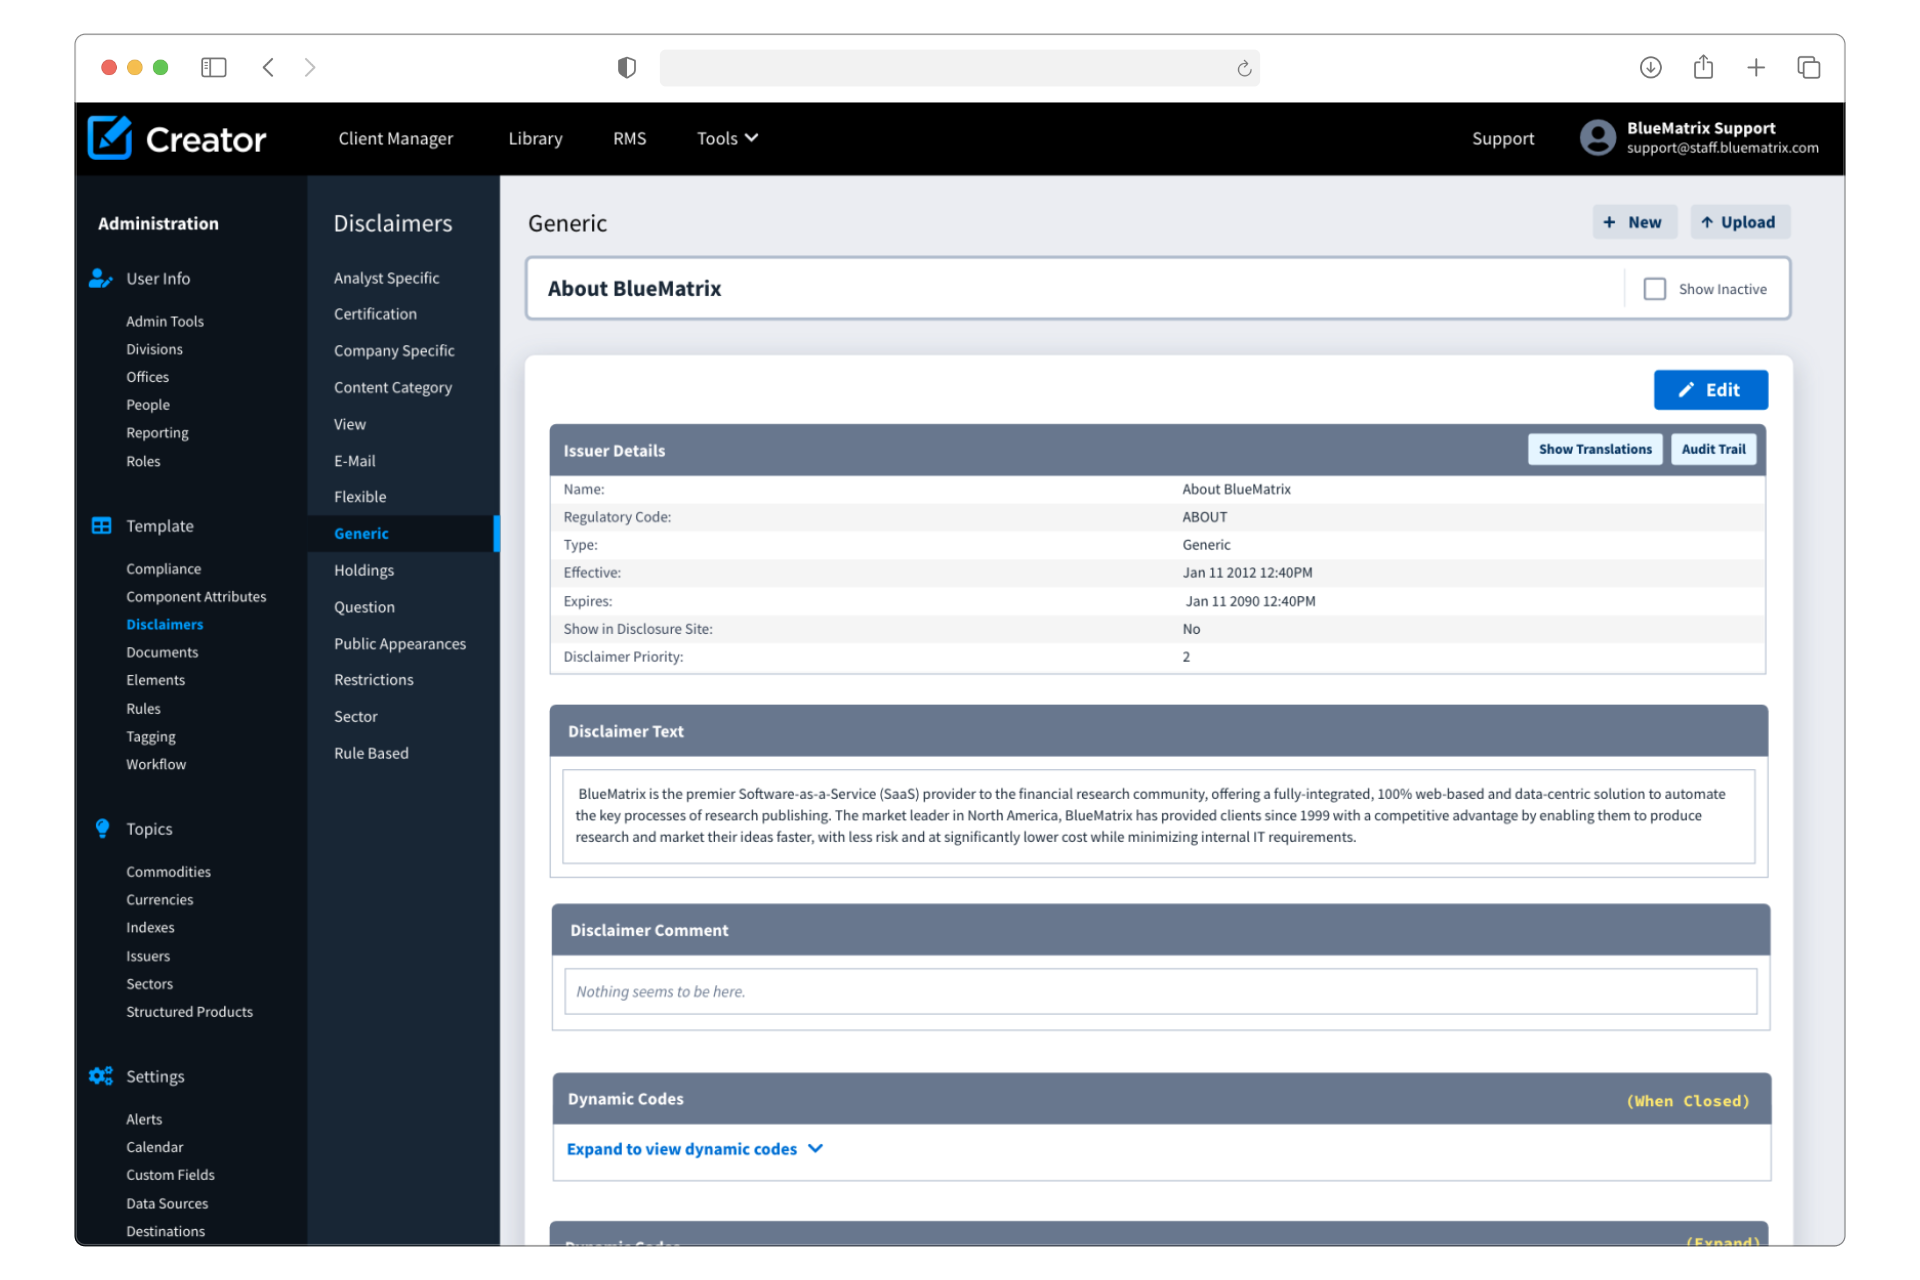Screen dimensions: 1920x1280
Task: Click the Edit pencil icon
Action: click(1686, 390)
